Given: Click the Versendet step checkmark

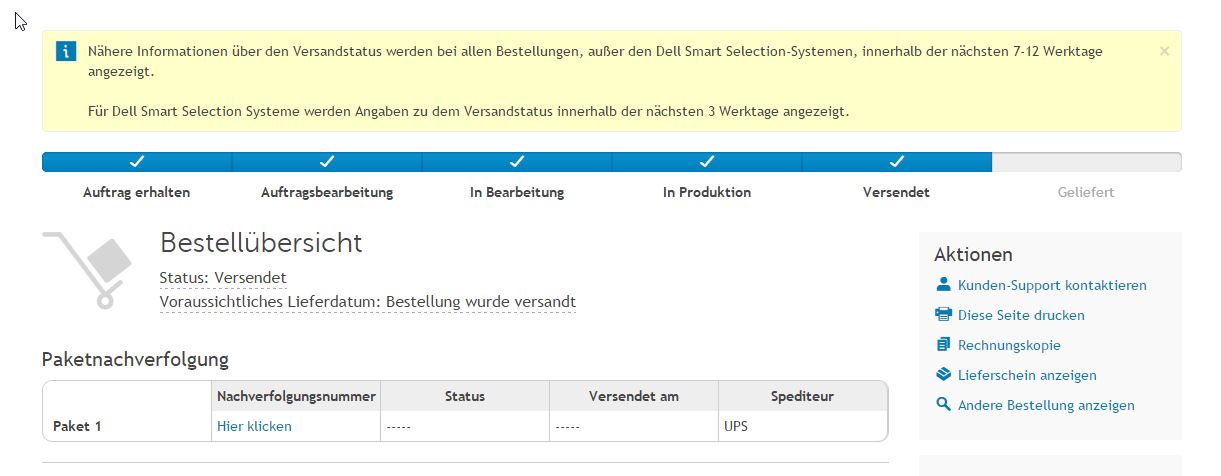Looking at the screenshot, I should click(x=897, y=162).
